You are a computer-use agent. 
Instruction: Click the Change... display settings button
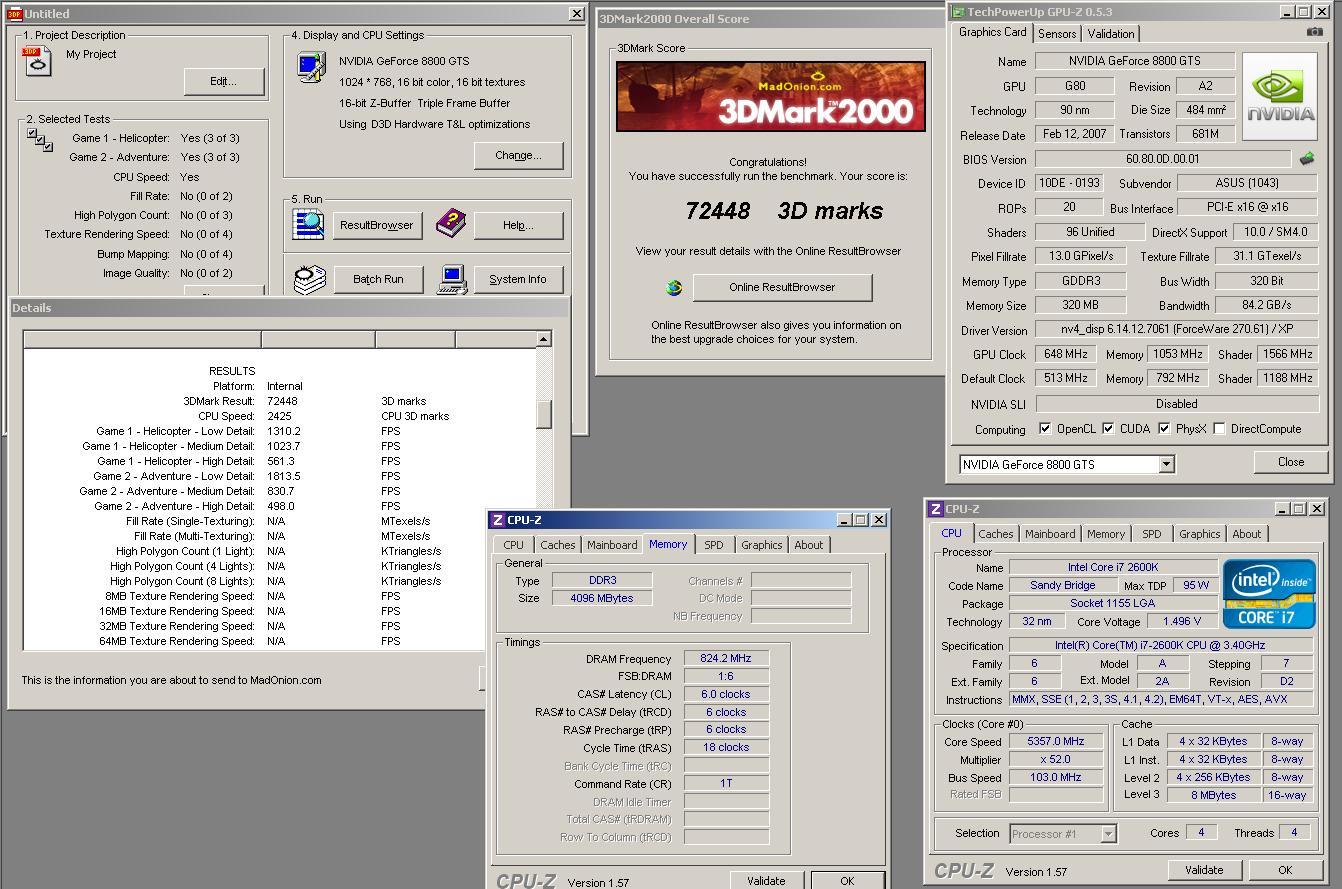518,155
